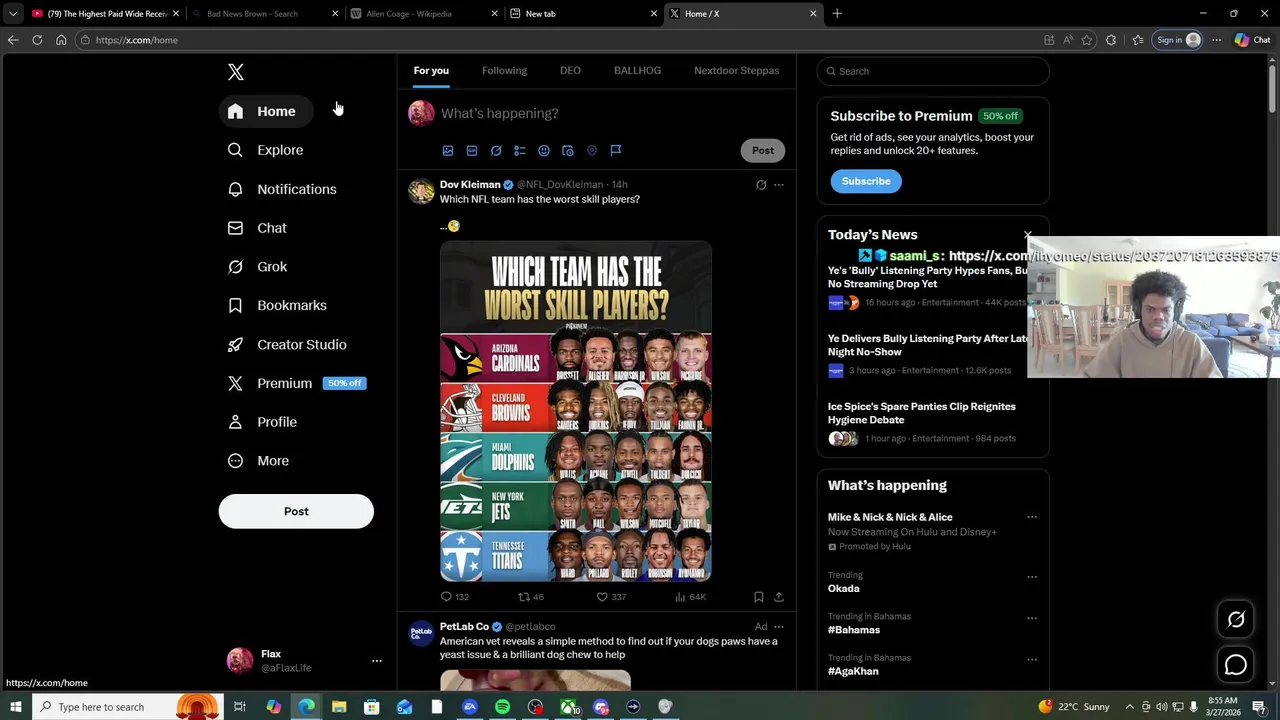
Task: Open Chat in the left navigation
Action: click(258, 228)
